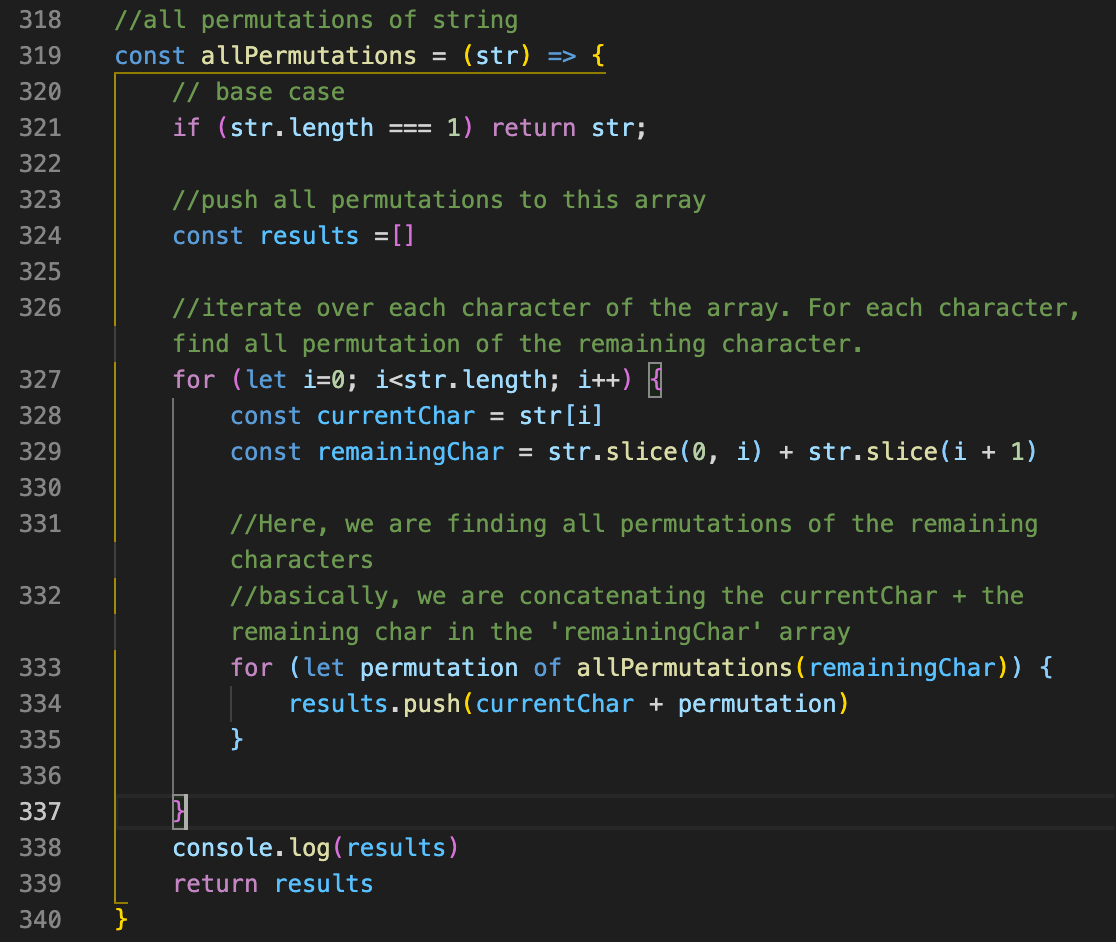Click the return results statement on line 339

272,883
